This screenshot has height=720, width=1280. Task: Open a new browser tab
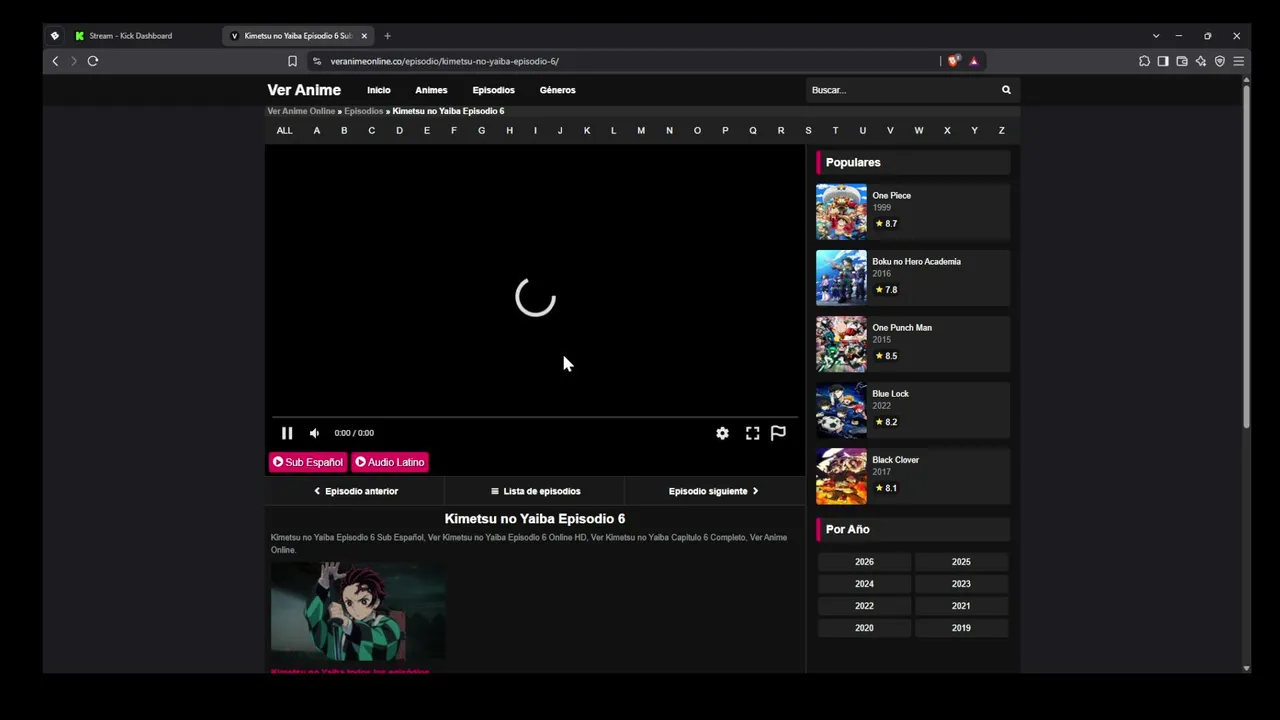coord(387,36)
